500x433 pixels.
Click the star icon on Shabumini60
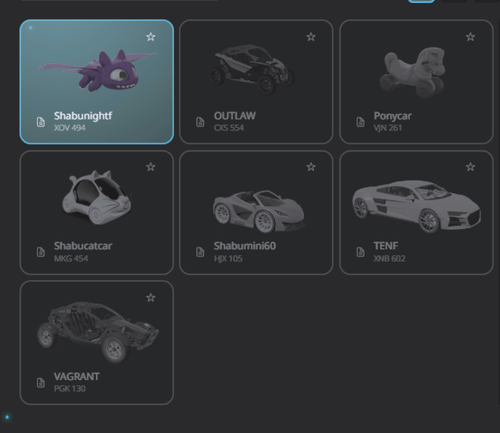click(x=311, y=167)
